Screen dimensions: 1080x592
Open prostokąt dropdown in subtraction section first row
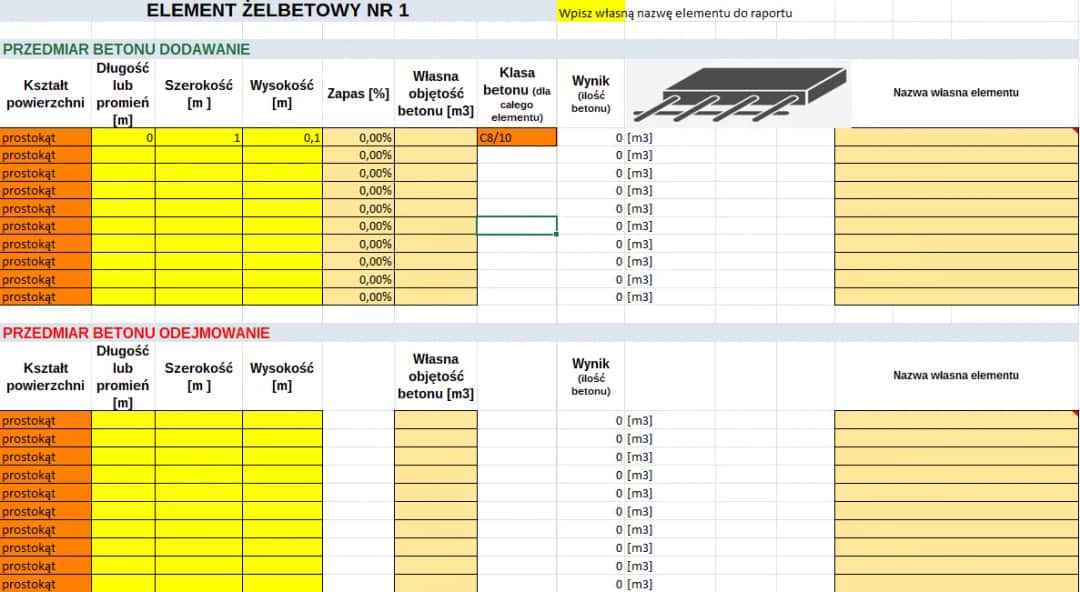(x=44, y=420)
